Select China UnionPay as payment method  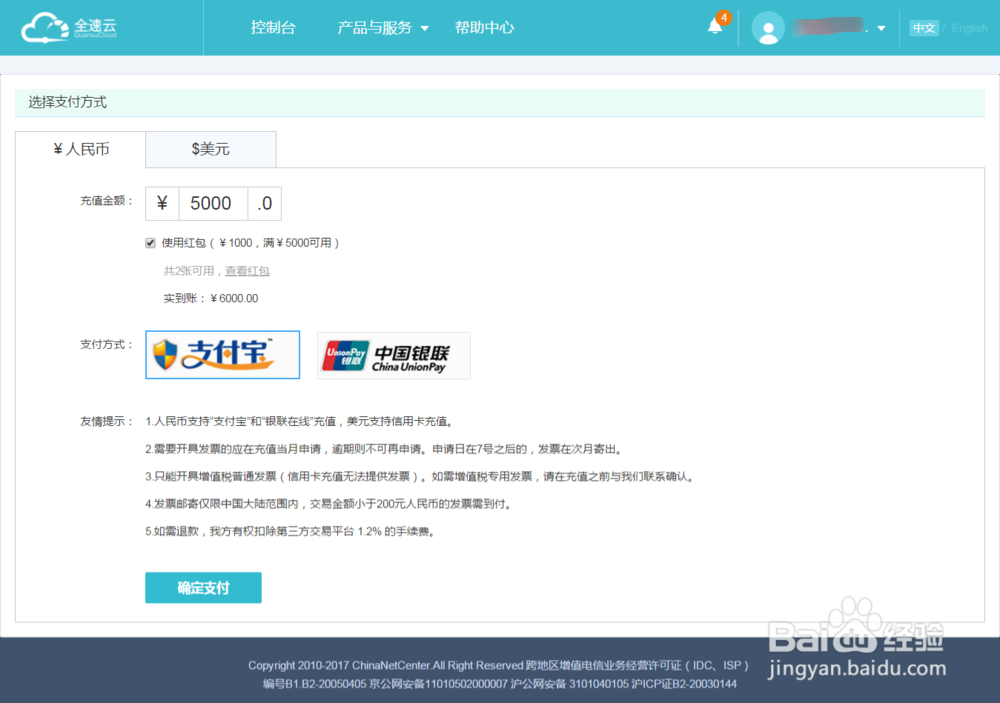pos(393,355)
